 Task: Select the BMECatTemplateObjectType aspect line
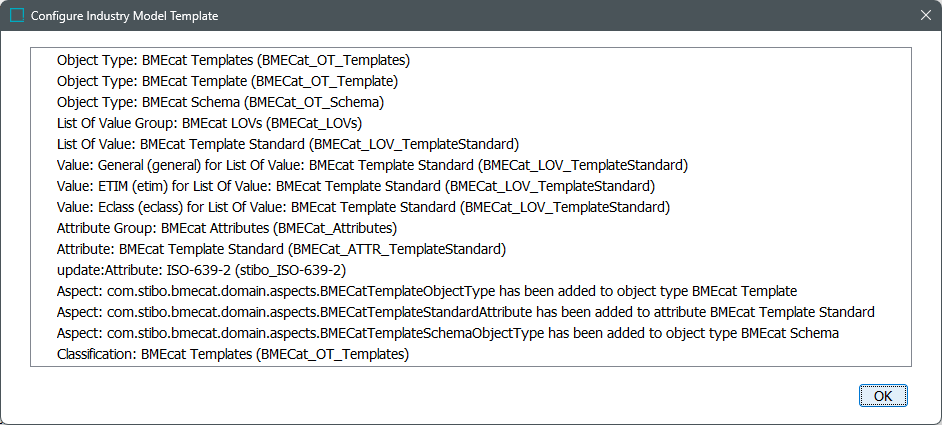coord(427,291)
